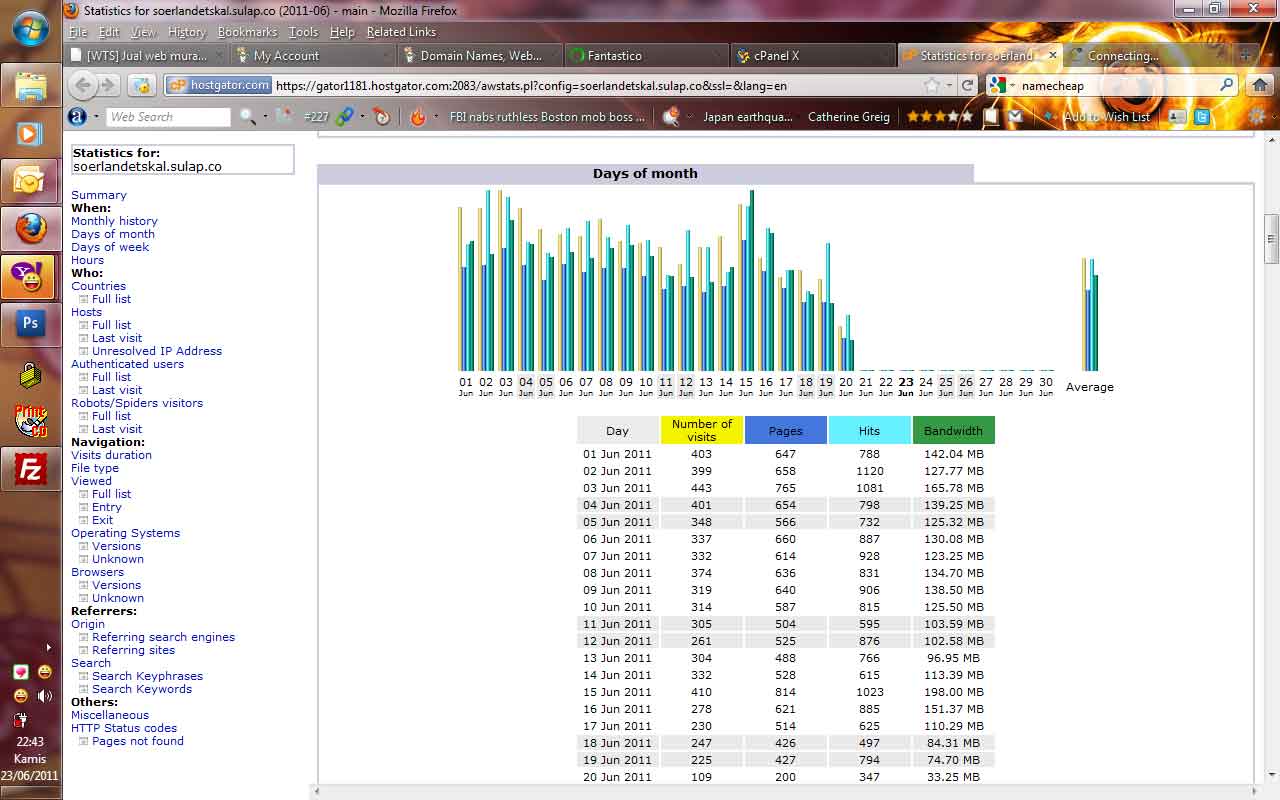The image size is (1280, 800).
Task: Open the Monthly history link
Action: (114, 221)
